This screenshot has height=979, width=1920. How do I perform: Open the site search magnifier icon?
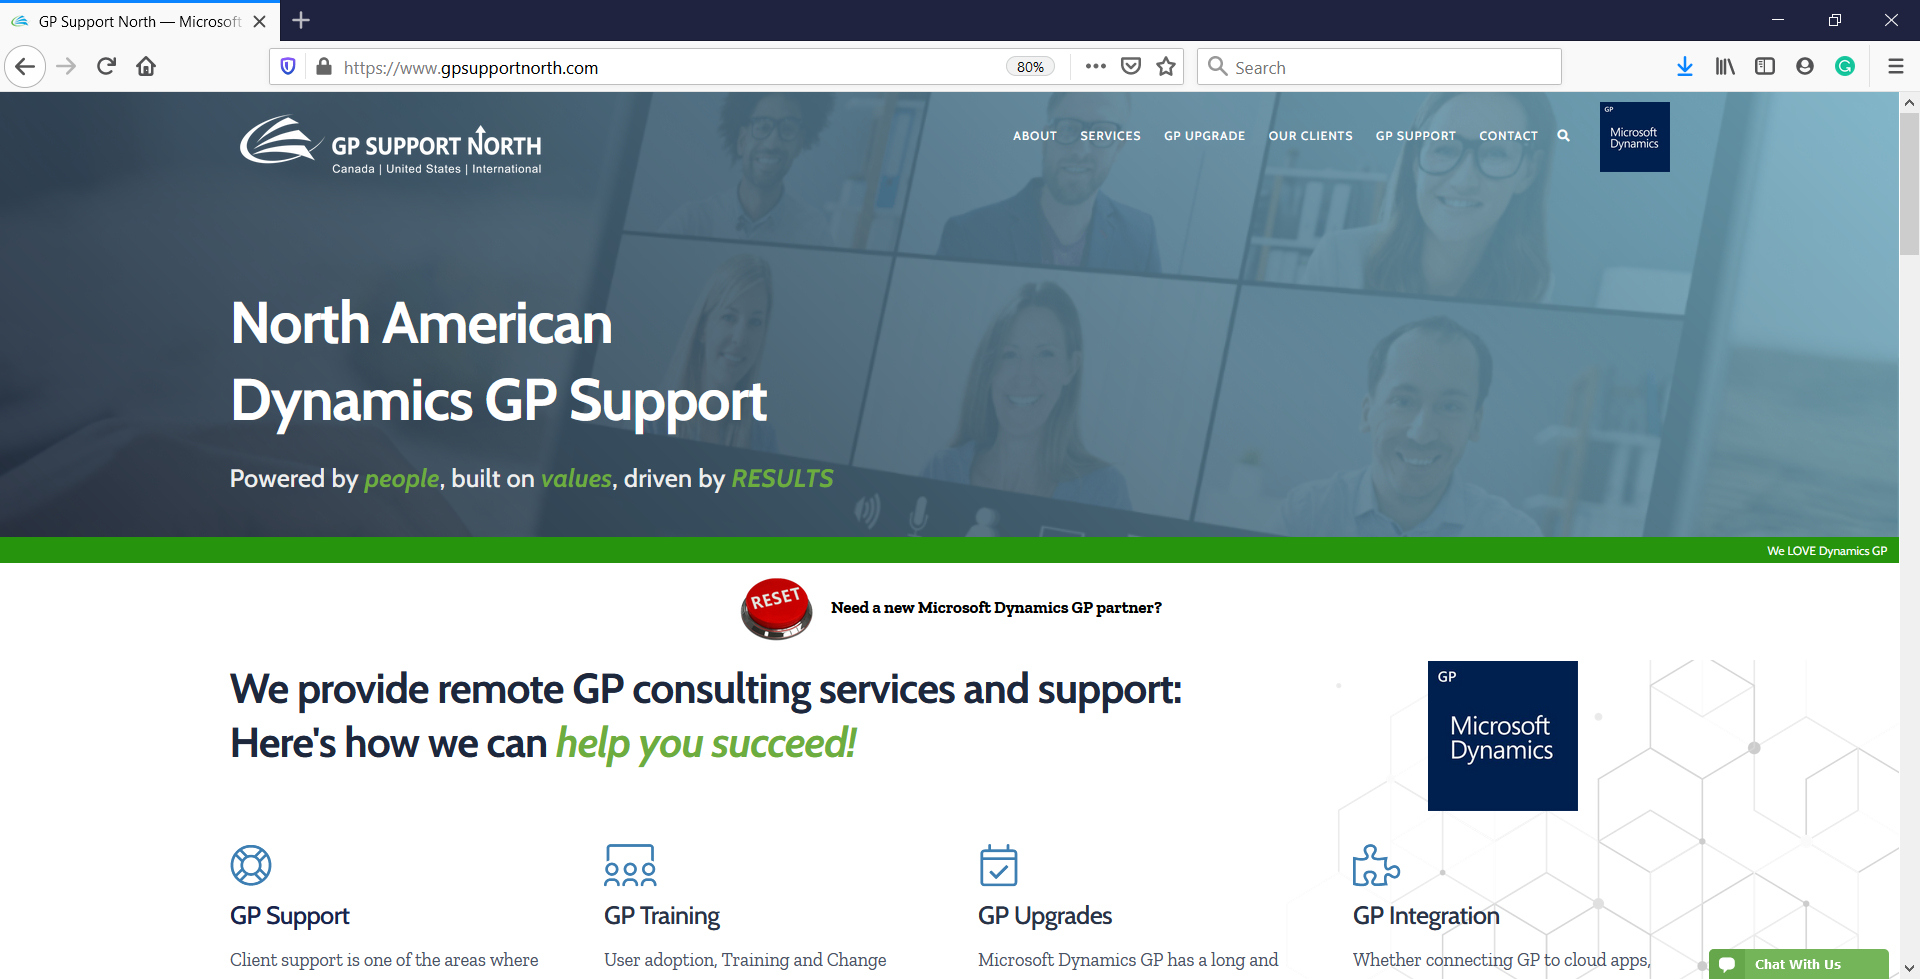click(1563, 136)
